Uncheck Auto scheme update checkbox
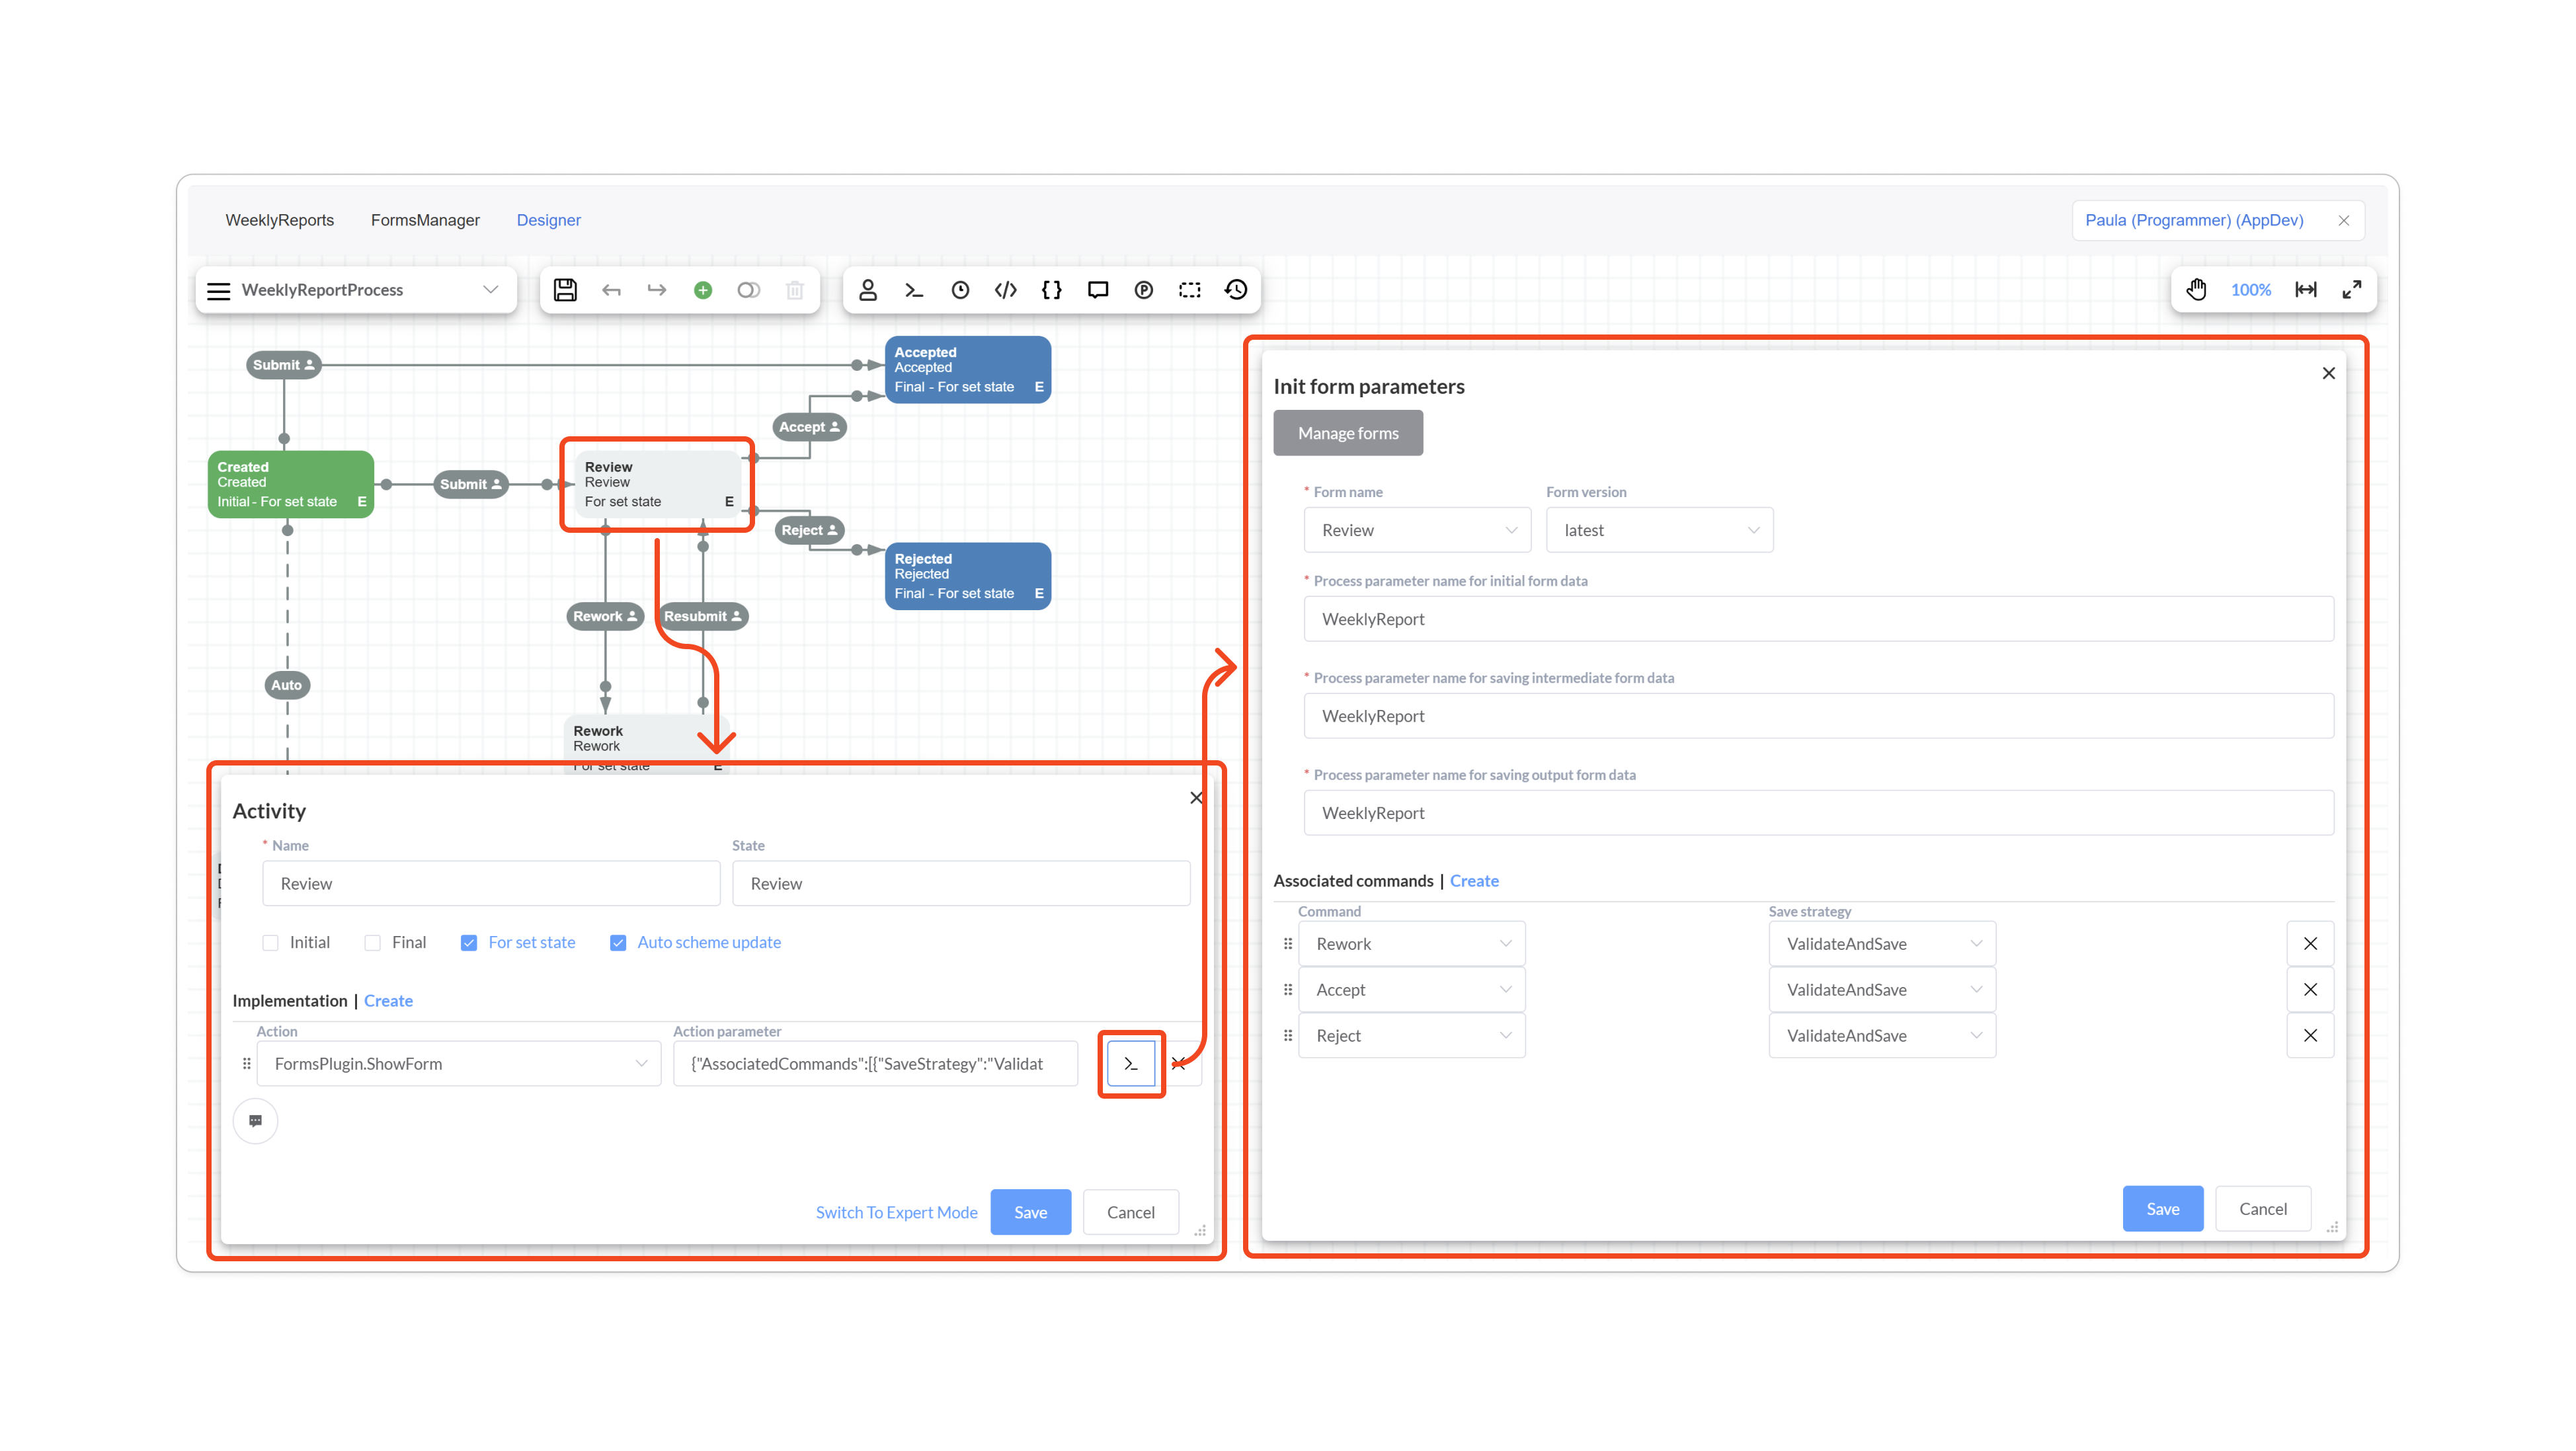 coord(618,943)
